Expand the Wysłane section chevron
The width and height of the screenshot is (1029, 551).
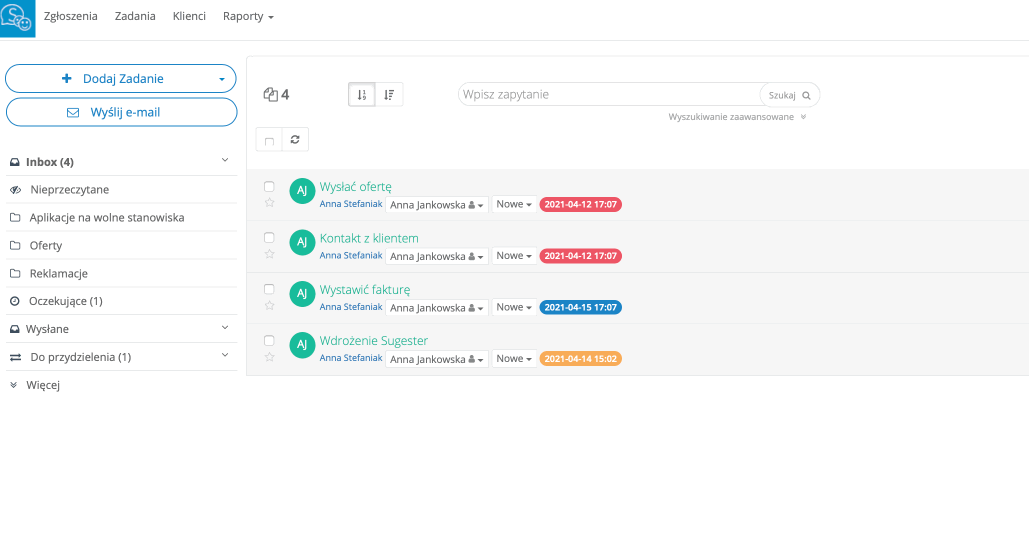tap(225, 327)
